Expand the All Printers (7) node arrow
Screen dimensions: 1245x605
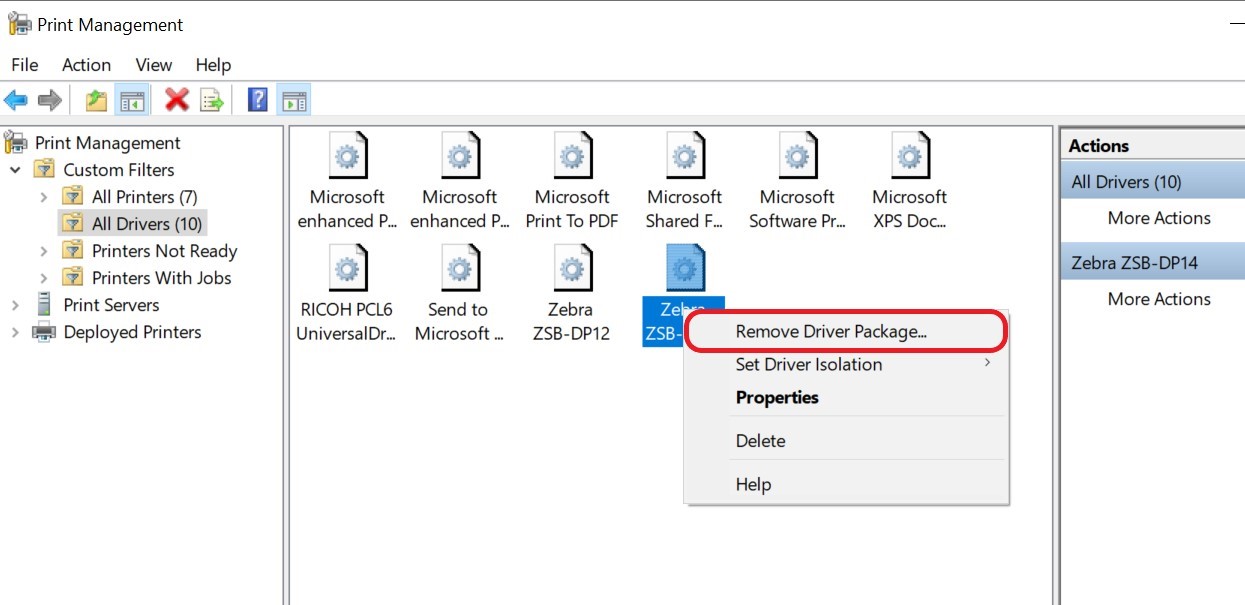point(44,197)
